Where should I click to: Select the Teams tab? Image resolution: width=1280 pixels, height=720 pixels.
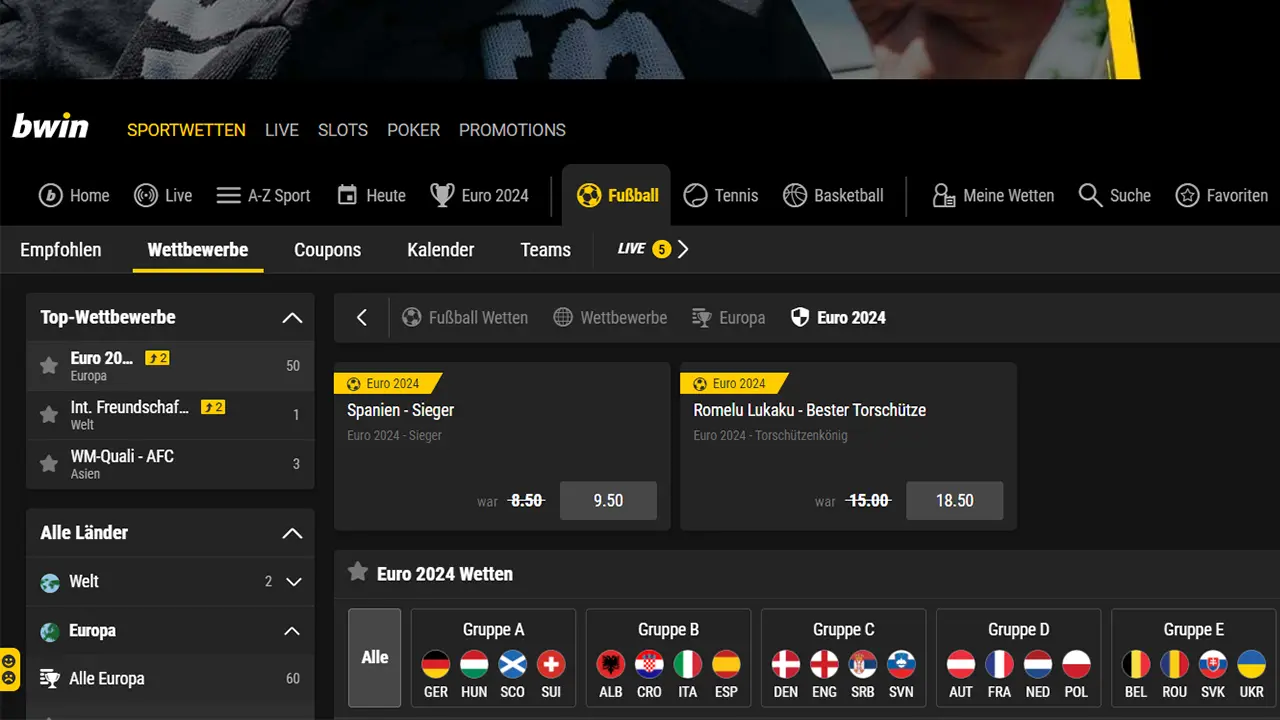tap(546, 250)
